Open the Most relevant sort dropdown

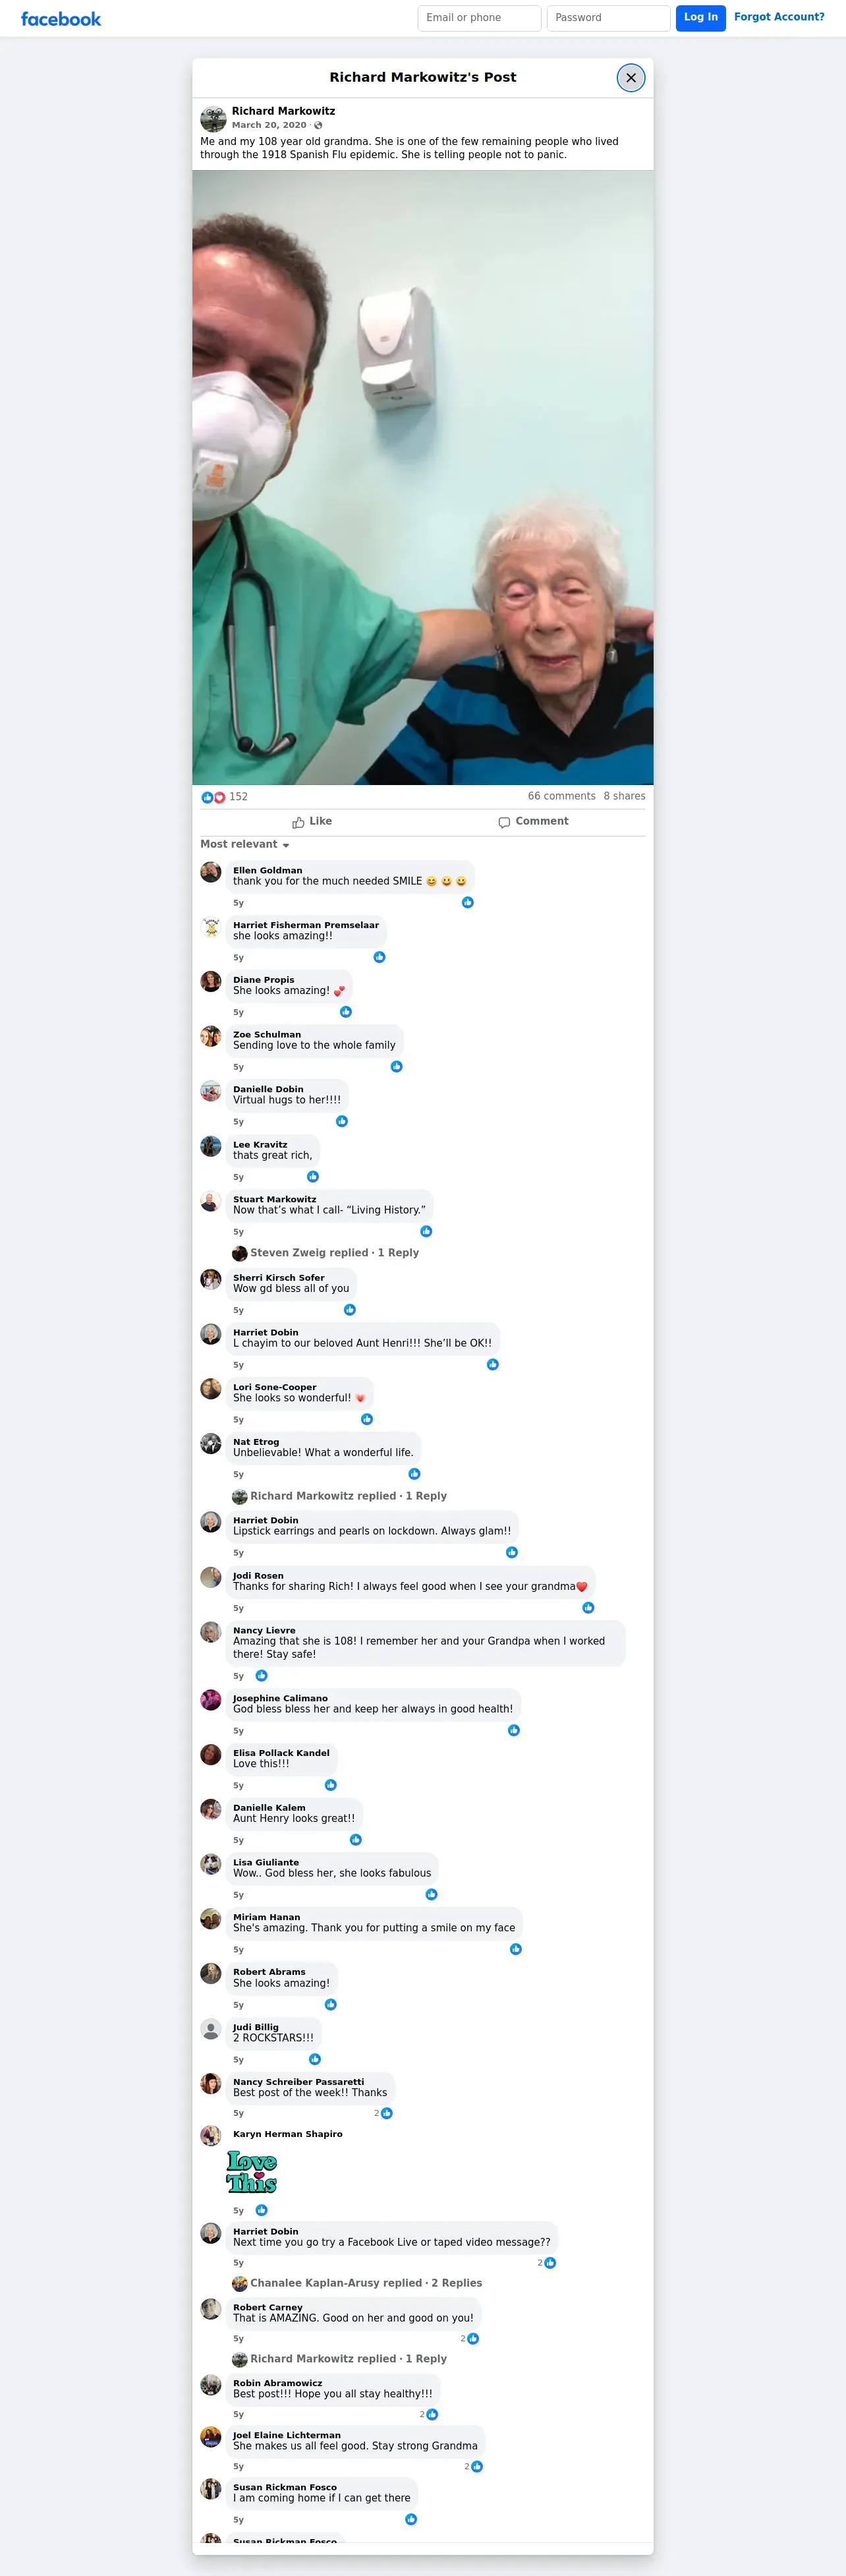point(245,845)
